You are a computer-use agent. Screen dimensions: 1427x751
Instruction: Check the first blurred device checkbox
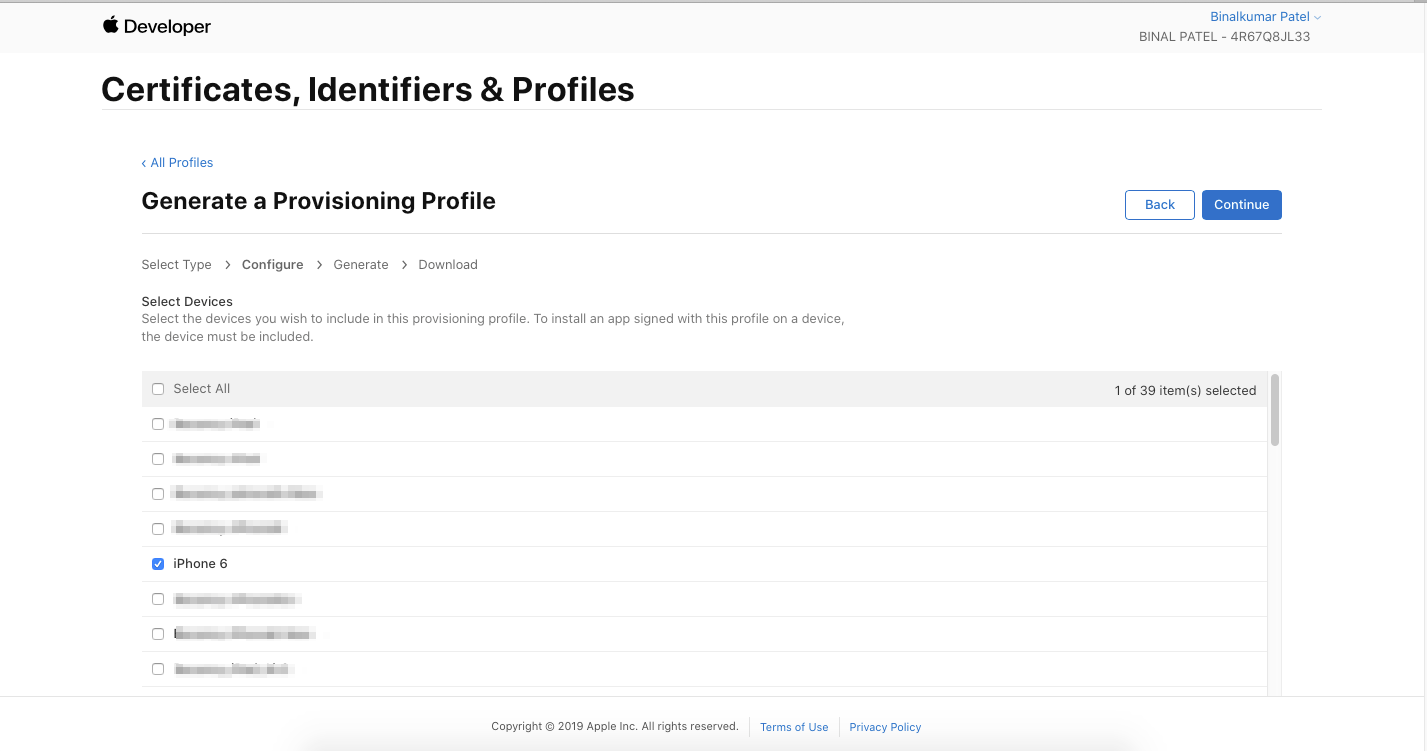tap(158, 424)
